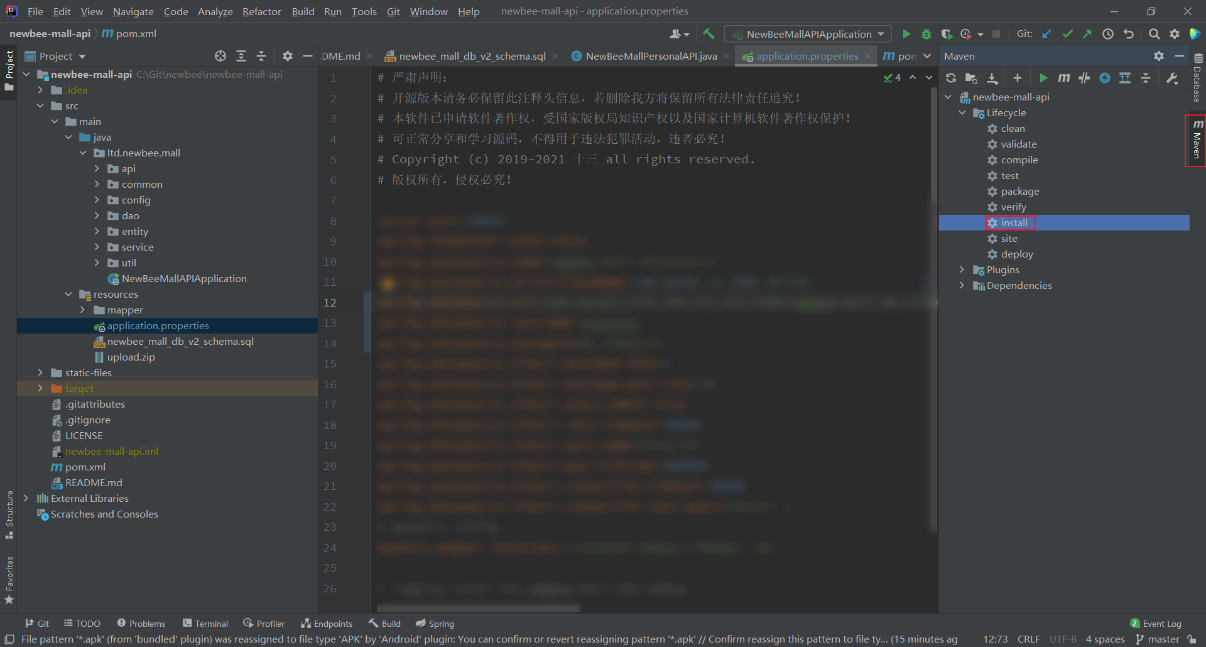Click the Git update project arrow
The image size is (1206, 647).
coord(1047,34)
